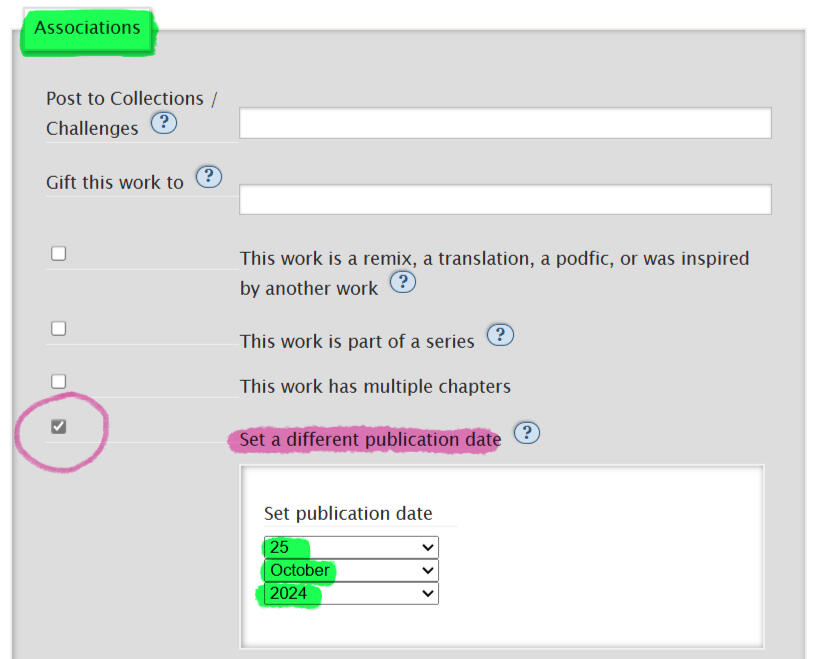Screen dimensions: 819x659
Task: Check the remix, translation, podfic checkbox
Action: (59, 253)
